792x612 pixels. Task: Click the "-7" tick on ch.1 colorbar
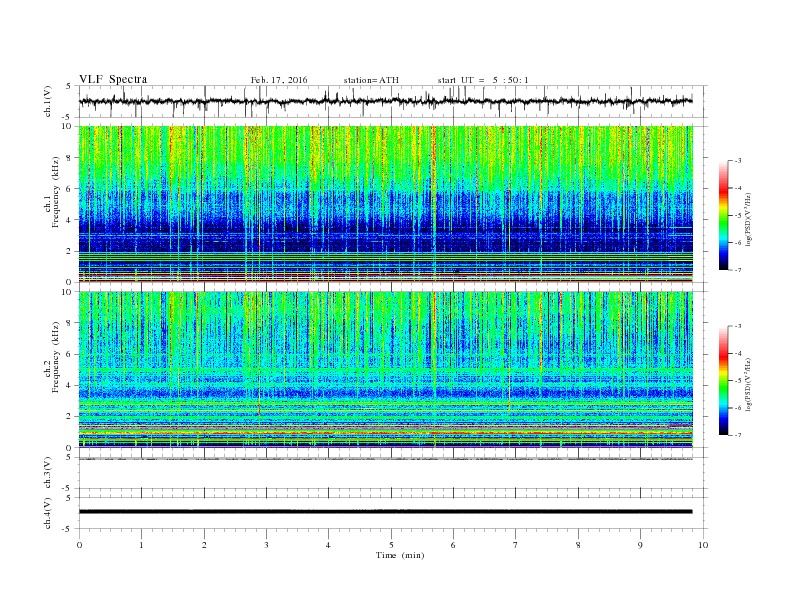click(738, 270)
